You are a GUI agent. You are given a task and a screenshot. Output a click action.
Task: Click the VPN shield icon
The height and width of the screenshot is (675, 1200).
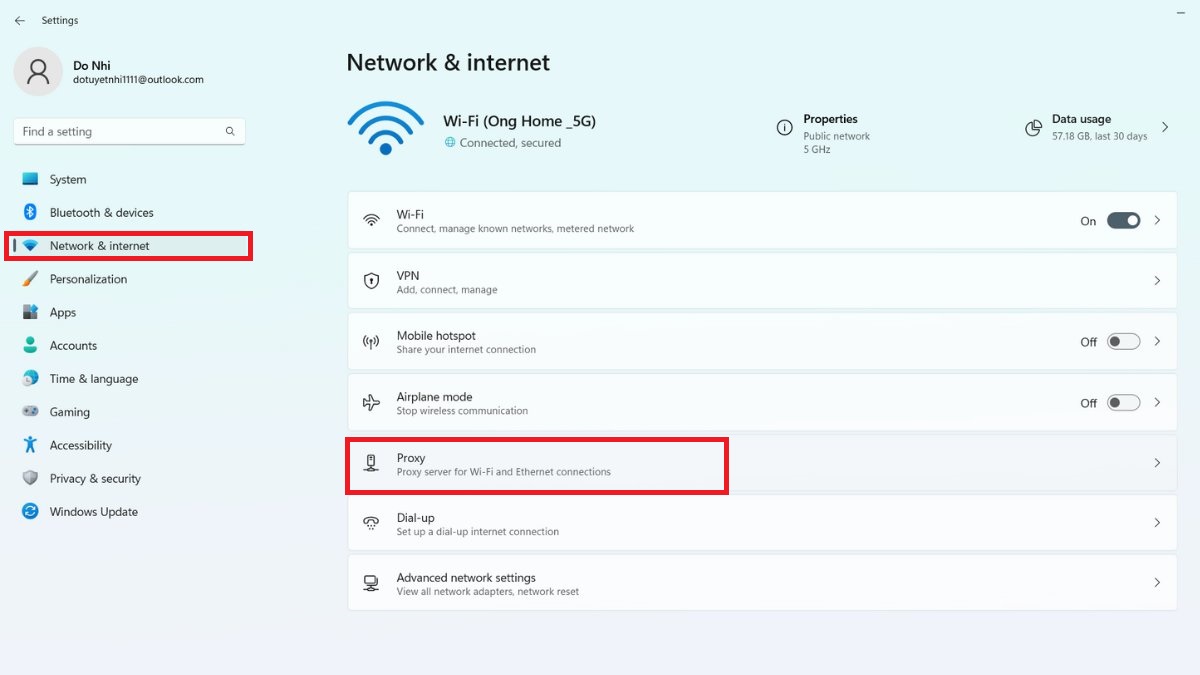point(371,281)
